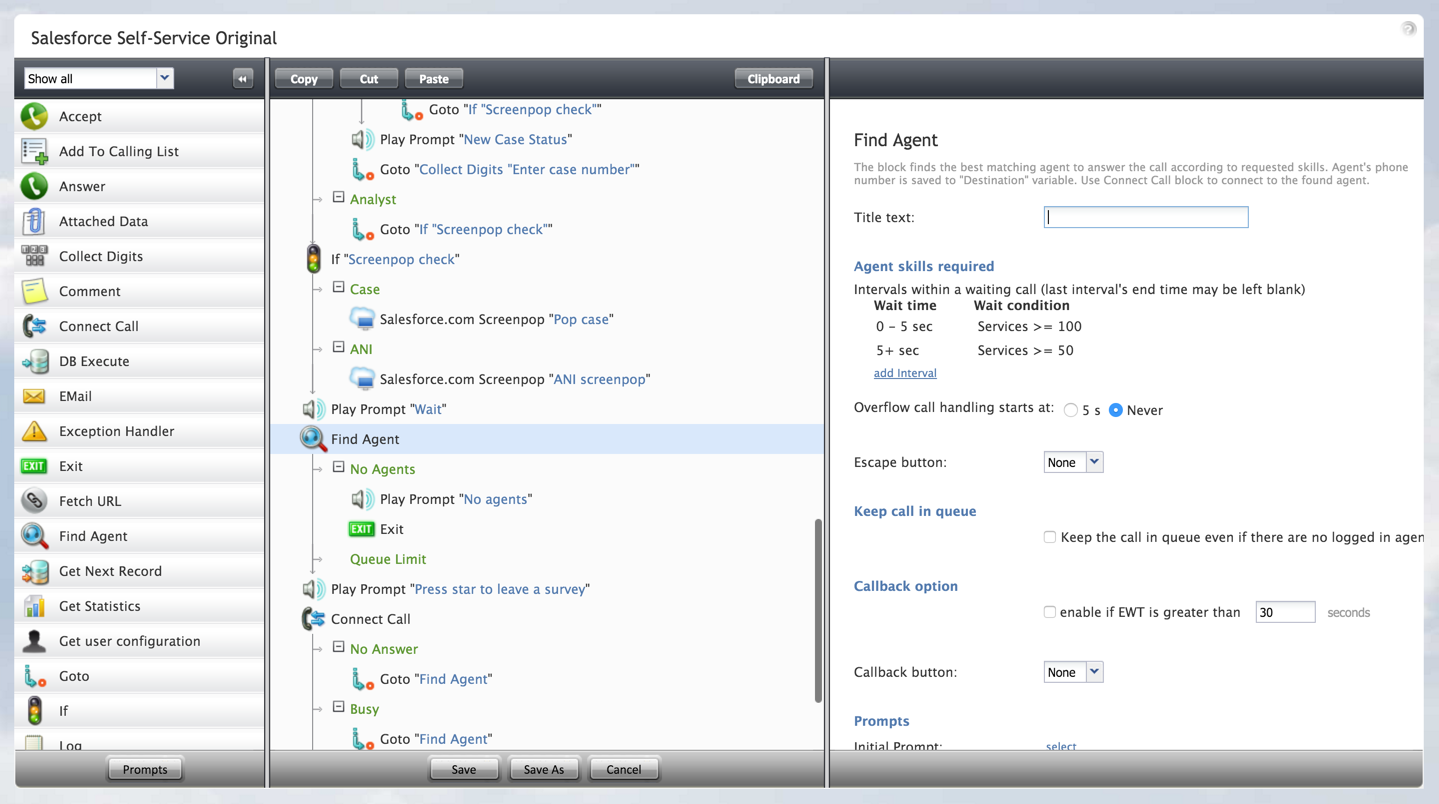Click the magnifier icon of Find Agent in flow

pos(313,439)
